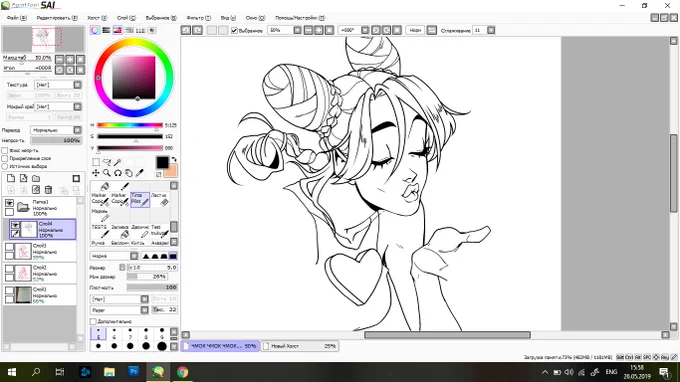Screen dimensions: 680x382
Task: Select the Eyedropper tool
Action: [139, 173]
